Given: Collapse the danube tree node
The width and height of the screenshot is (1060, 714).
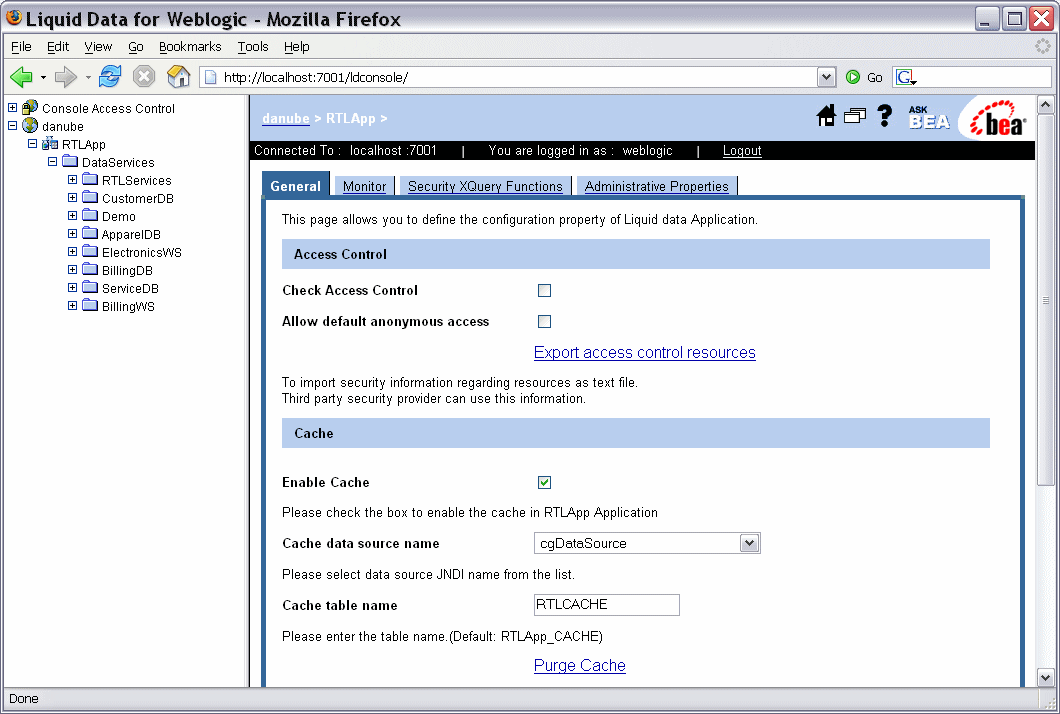Looking at the screenshot, I should [12, 126].
